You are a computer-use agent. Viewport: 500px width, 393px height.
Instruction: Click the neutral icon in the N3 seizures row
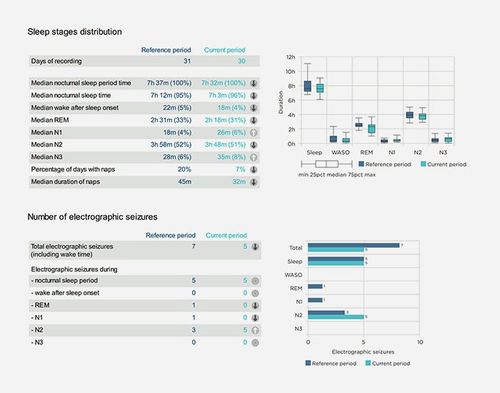(255, 343)
